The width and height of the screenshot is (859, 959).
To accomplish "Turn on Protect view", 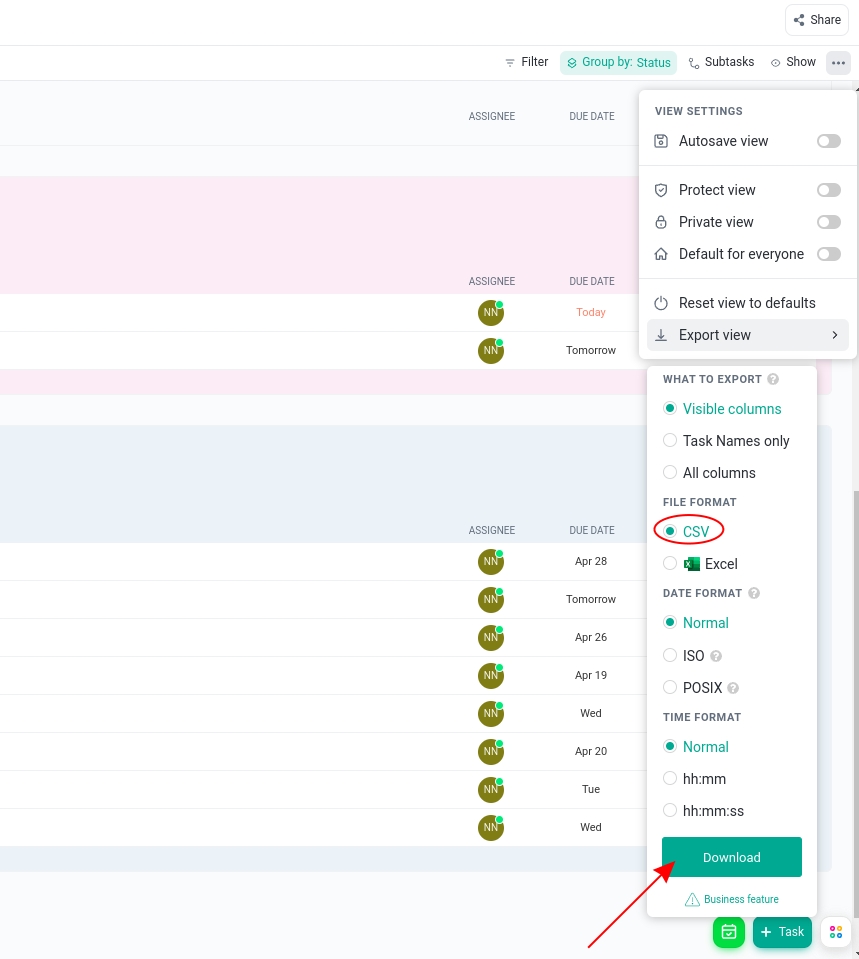I will pyautogui.click(x=829, y=190).
